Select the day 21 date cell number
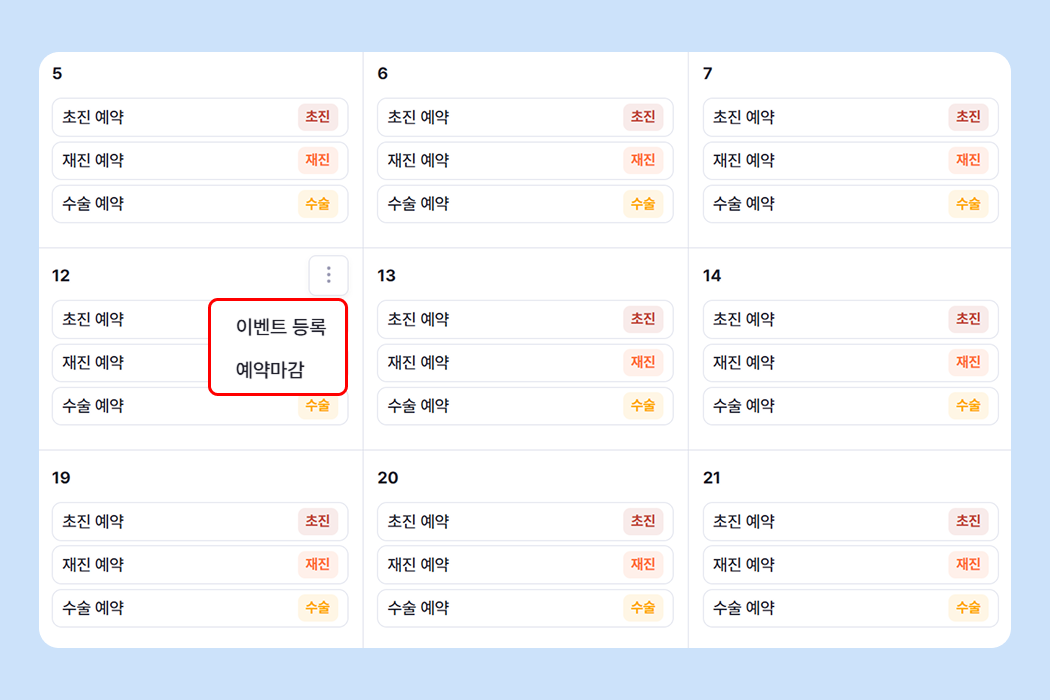This screenshot has width=1050, height=700. click(x=712, y=478)
